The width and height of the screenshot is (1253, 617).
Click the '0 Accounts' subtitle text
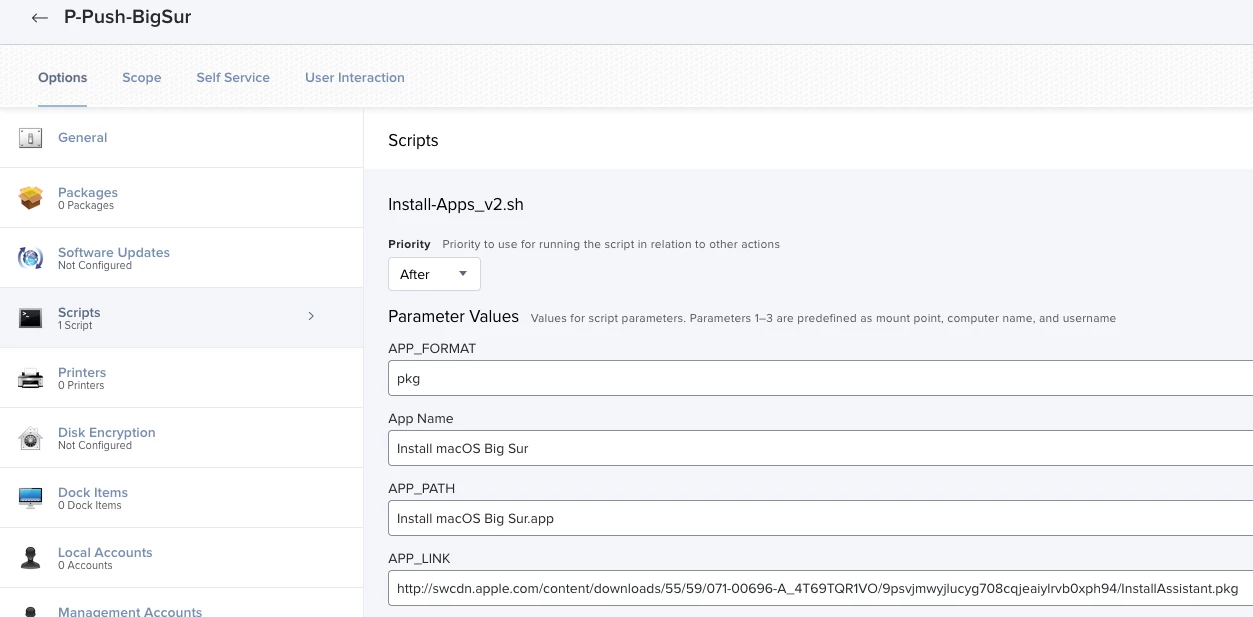(85, 565)
